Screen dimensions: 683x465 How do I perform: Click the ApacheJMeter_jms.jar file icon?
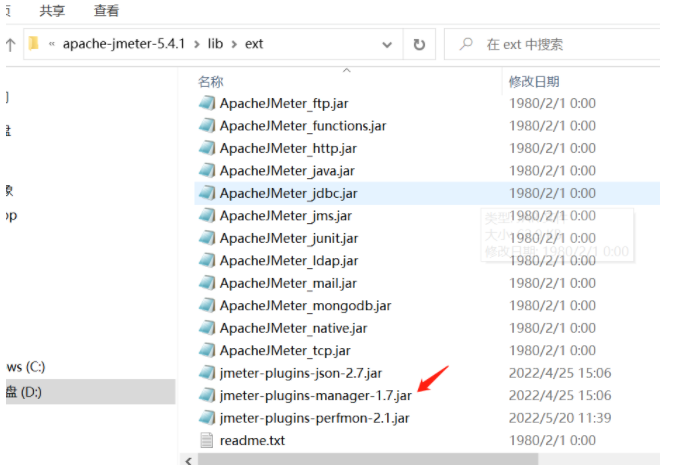point(207,216)
